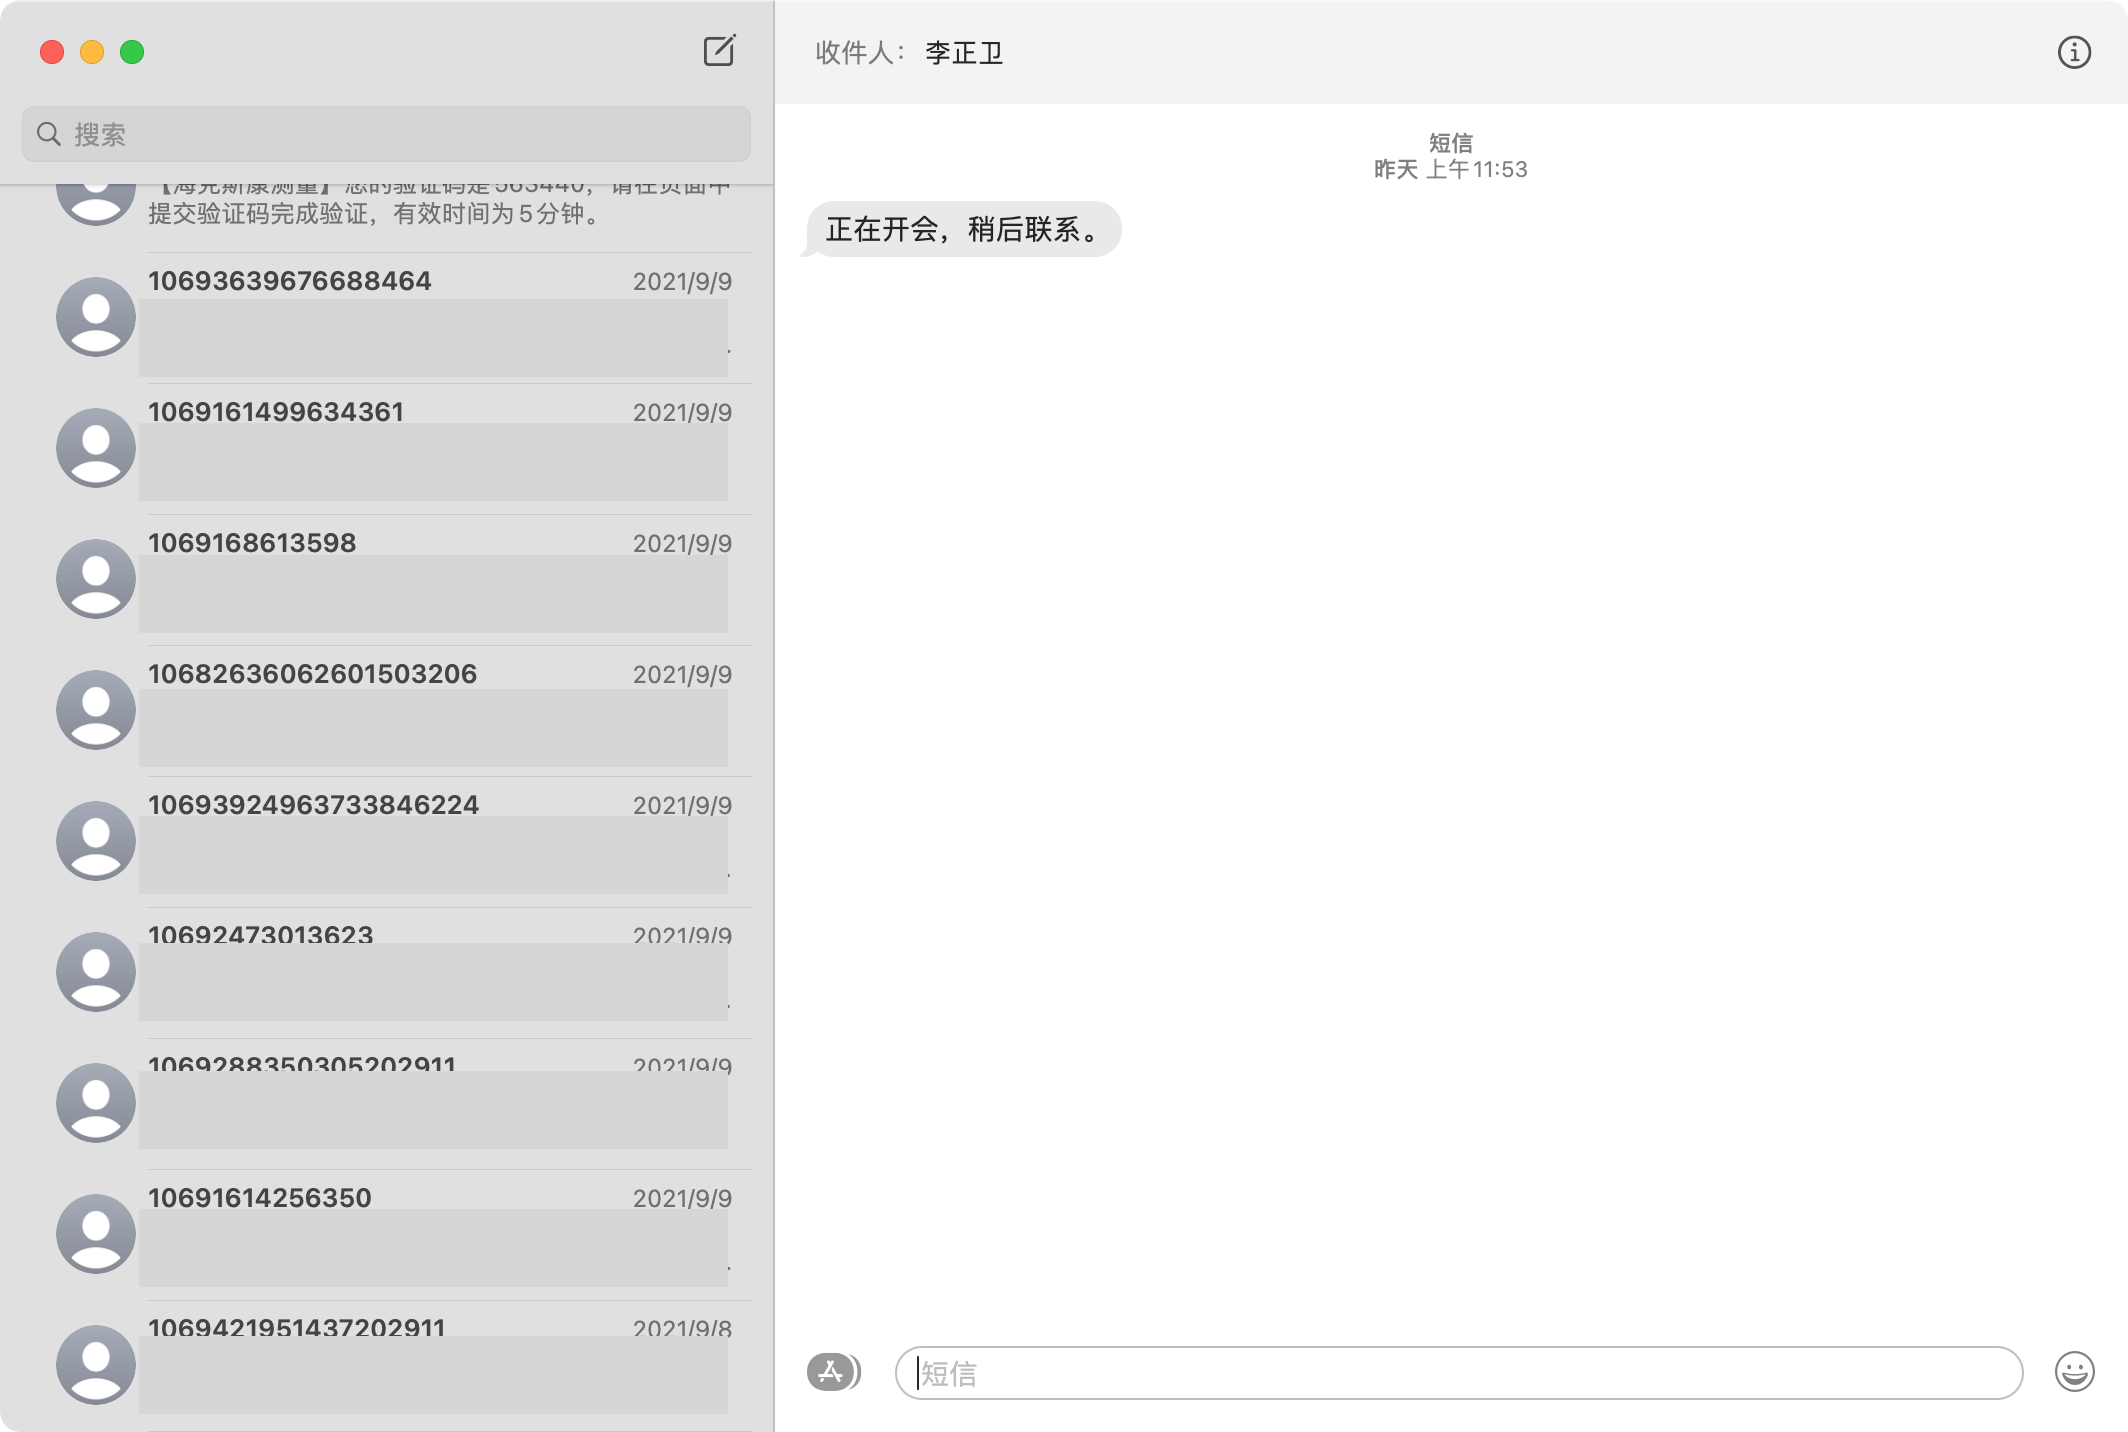This screenshot has width=2128, height=1432.
Task: Click the compose new message icon
Action: (x=719, y=51)
